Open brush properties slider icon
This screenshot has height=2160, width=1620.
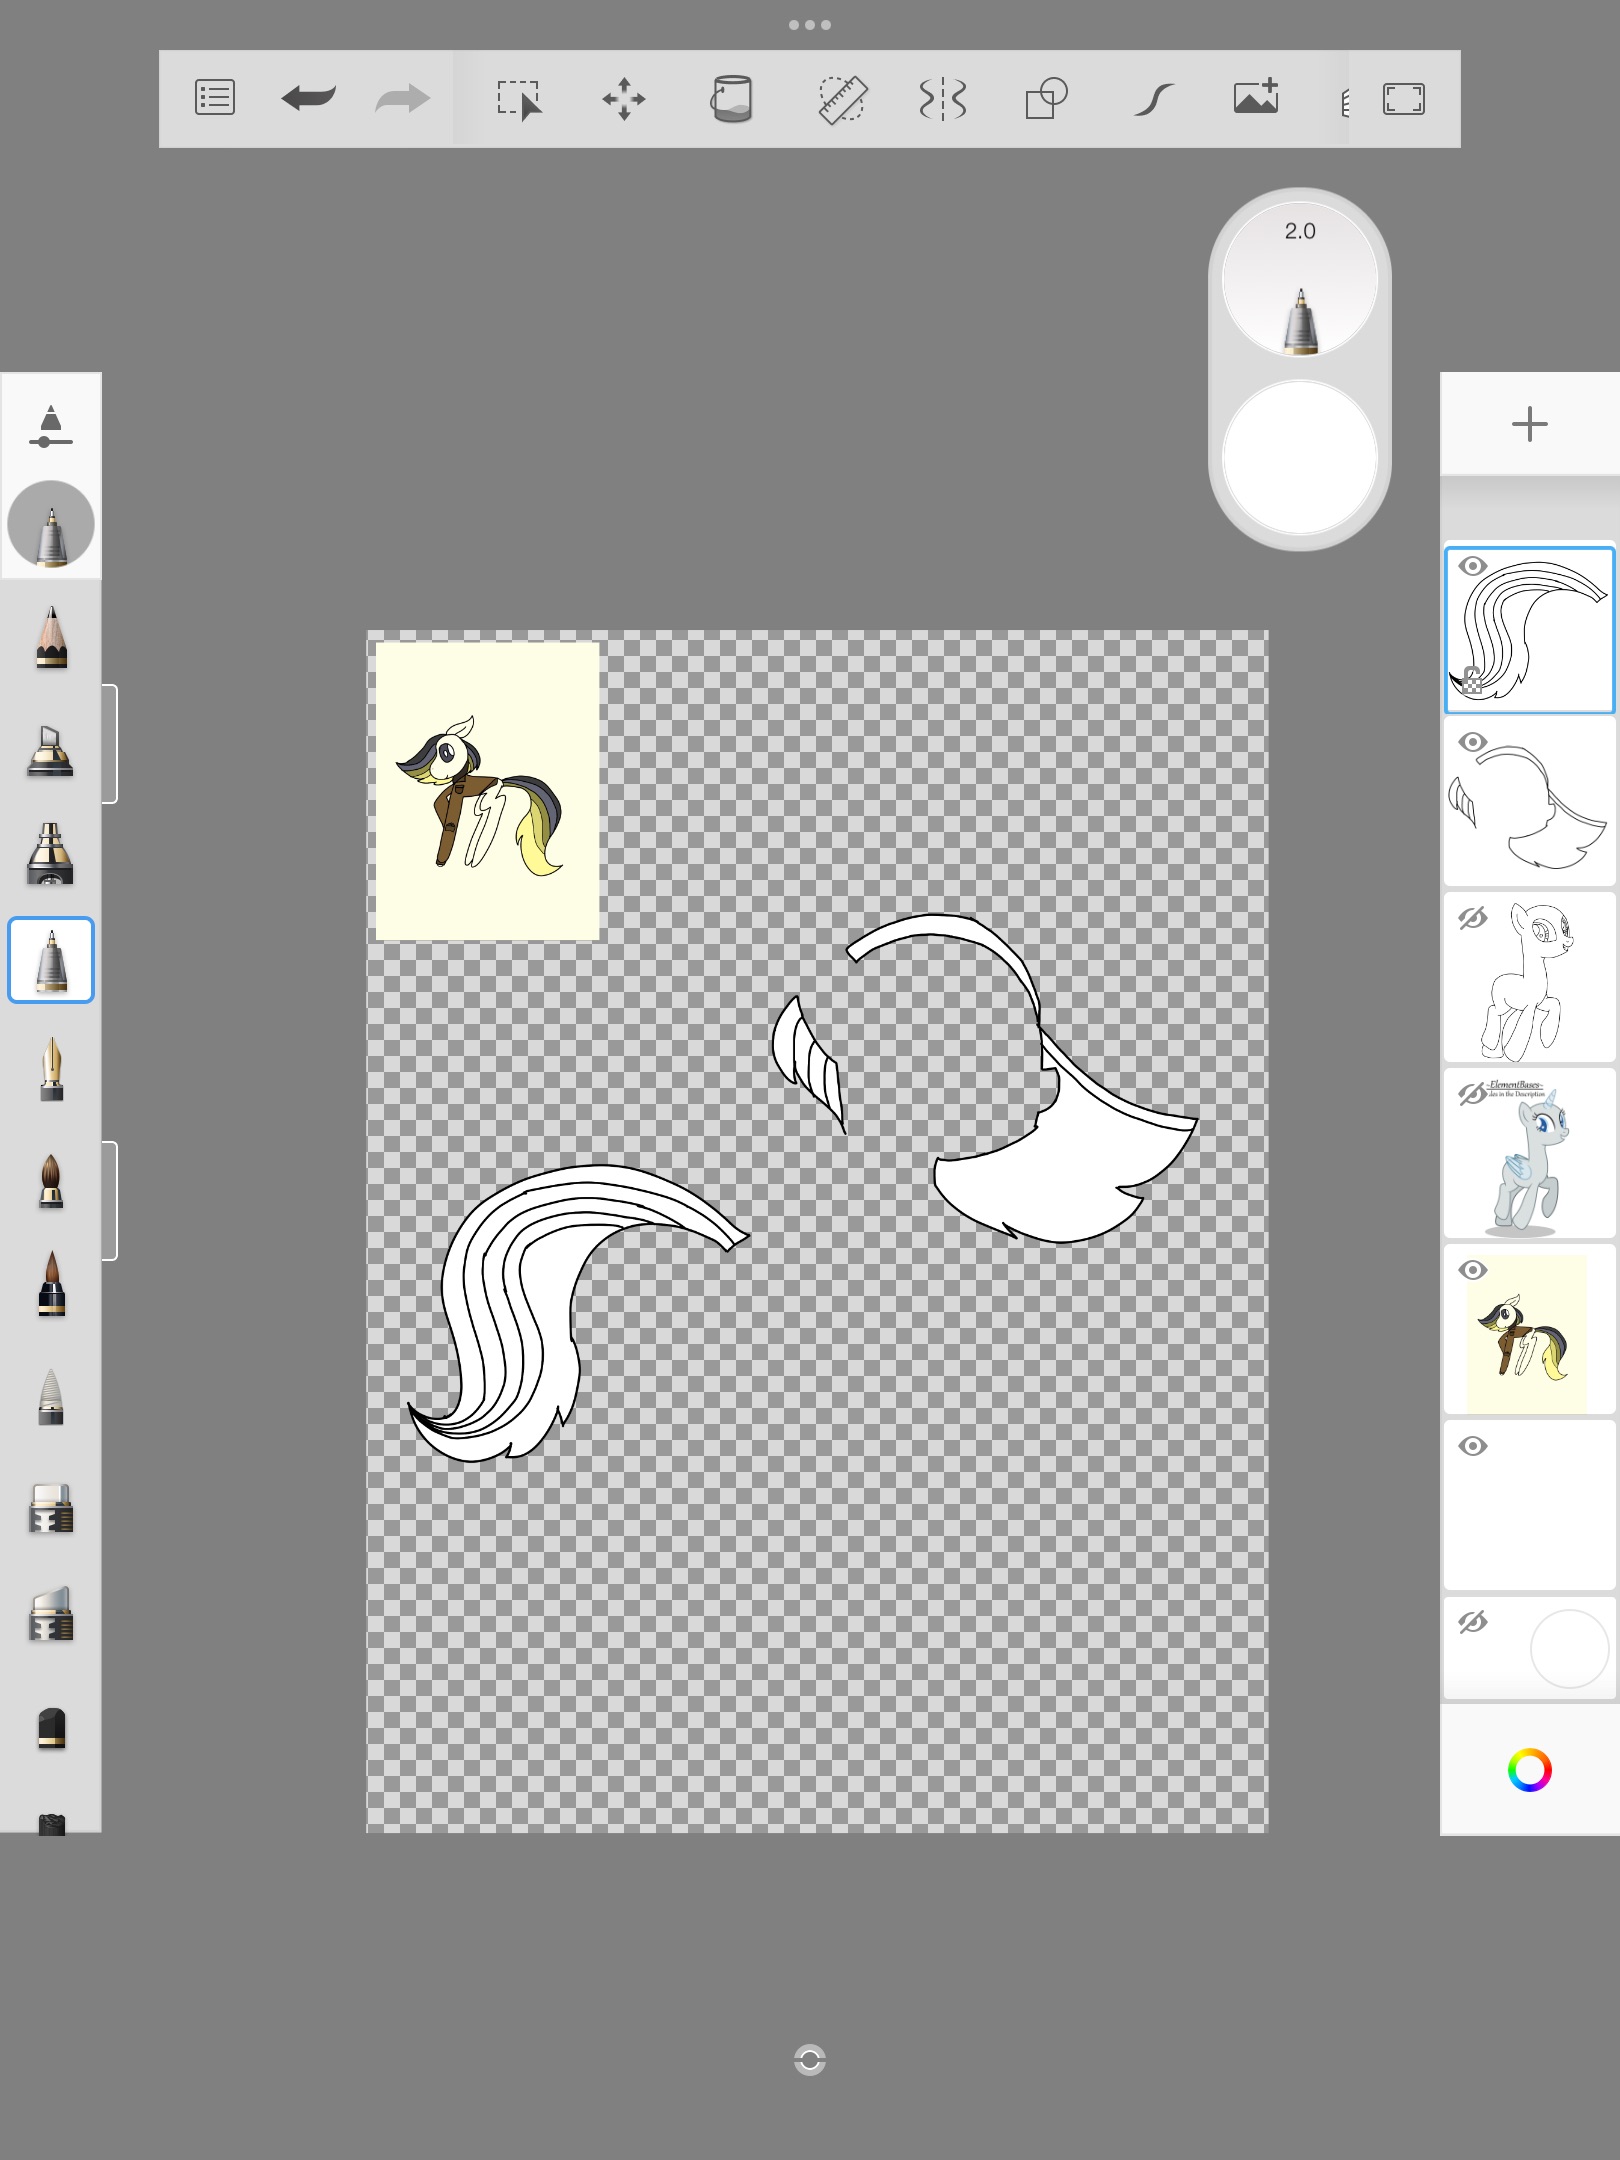pyautogui.click(x=51, y=426)
